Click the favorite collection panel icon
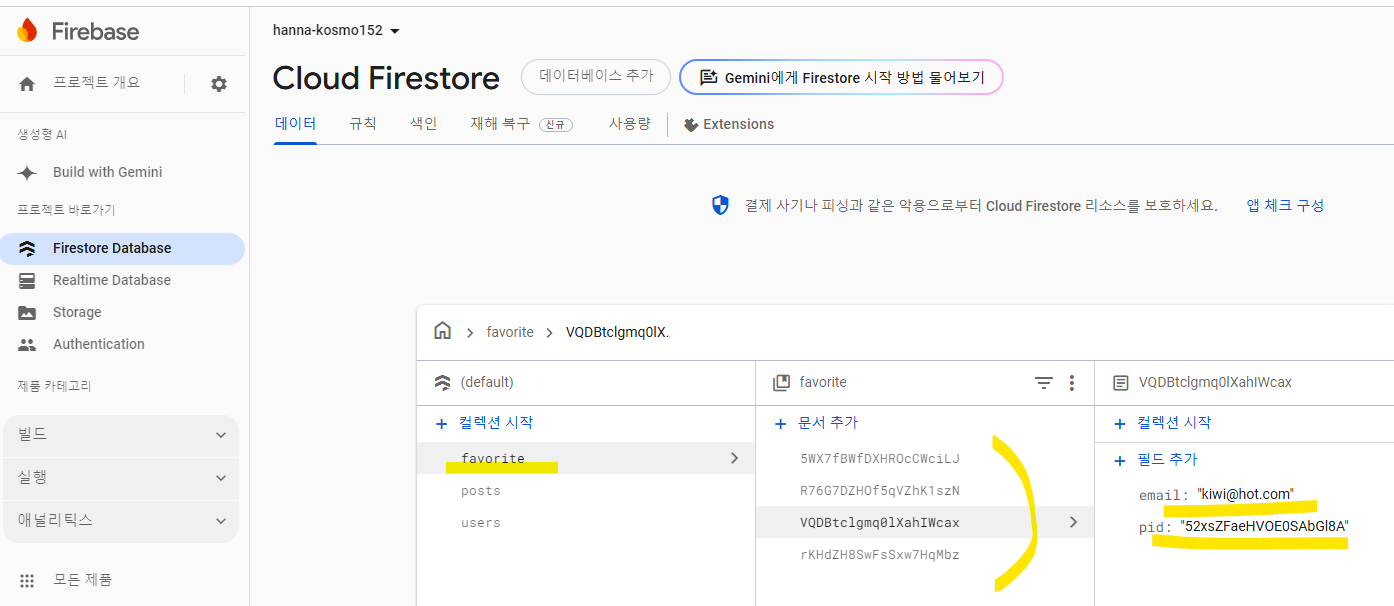The height and width of the screenshot is (606, 1394). pyautogui.click(x=782, y=382)
